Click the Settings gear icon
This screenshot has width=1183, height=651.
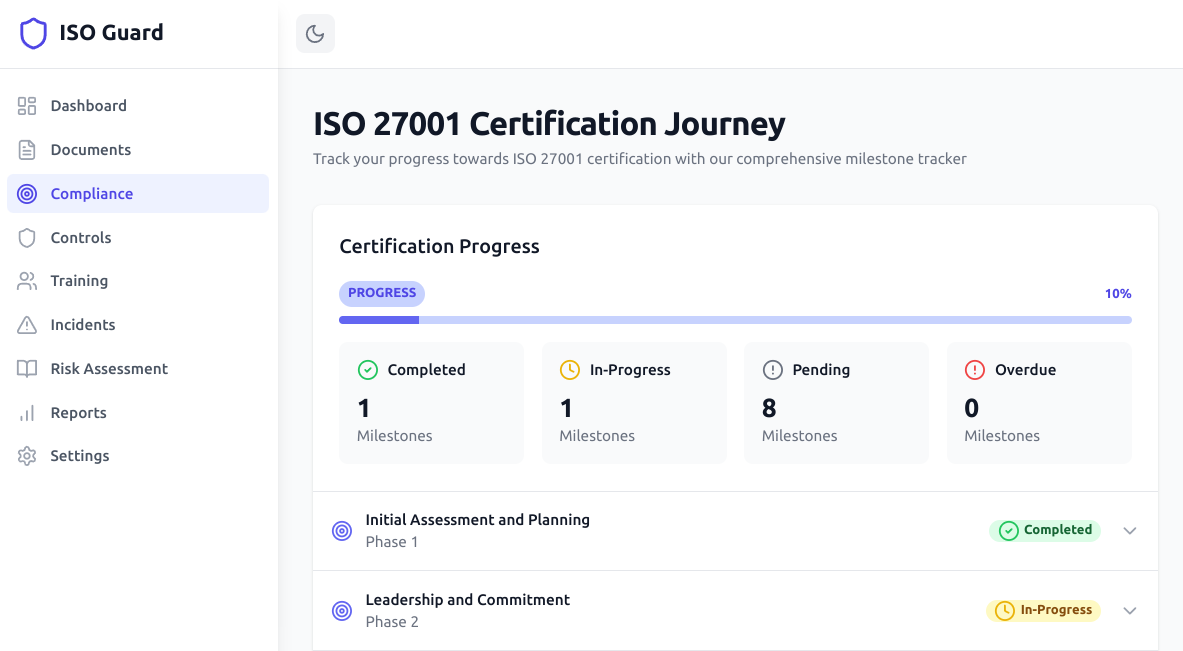(x=27, y=456)
